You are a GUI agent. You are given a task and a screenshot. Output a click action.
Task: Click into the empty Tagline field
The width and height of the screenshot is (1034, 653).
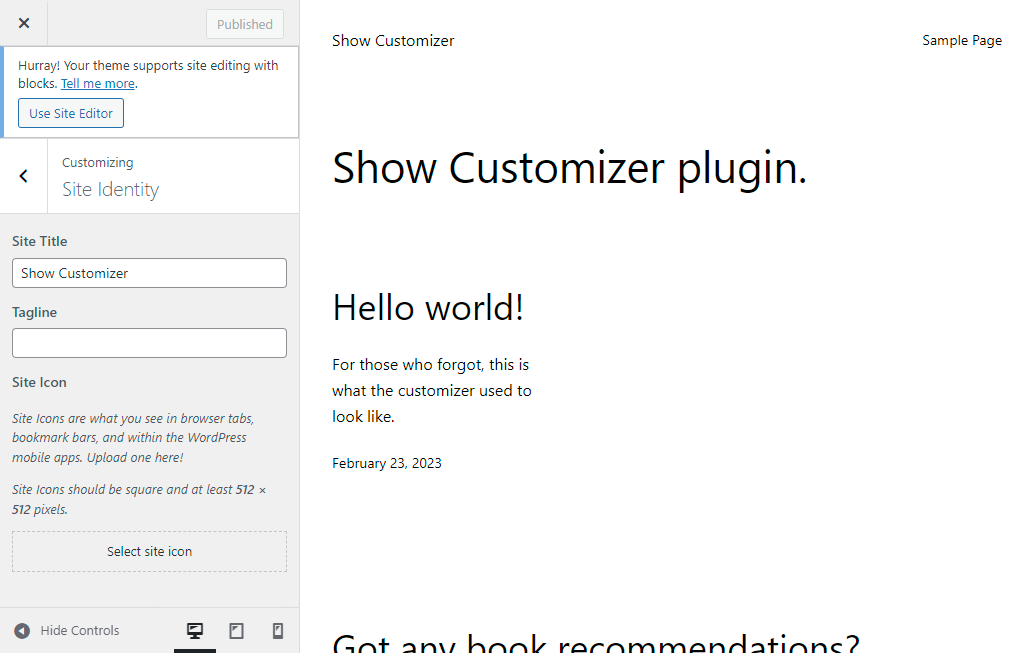[x=149, y=343]
